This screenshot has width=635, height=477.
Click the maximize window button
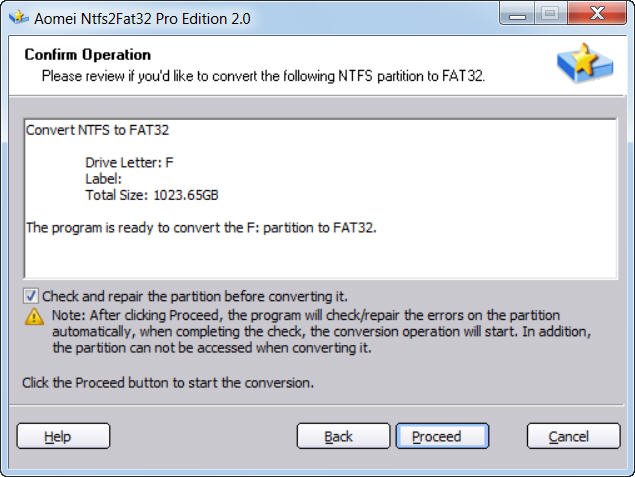[551, 15]
